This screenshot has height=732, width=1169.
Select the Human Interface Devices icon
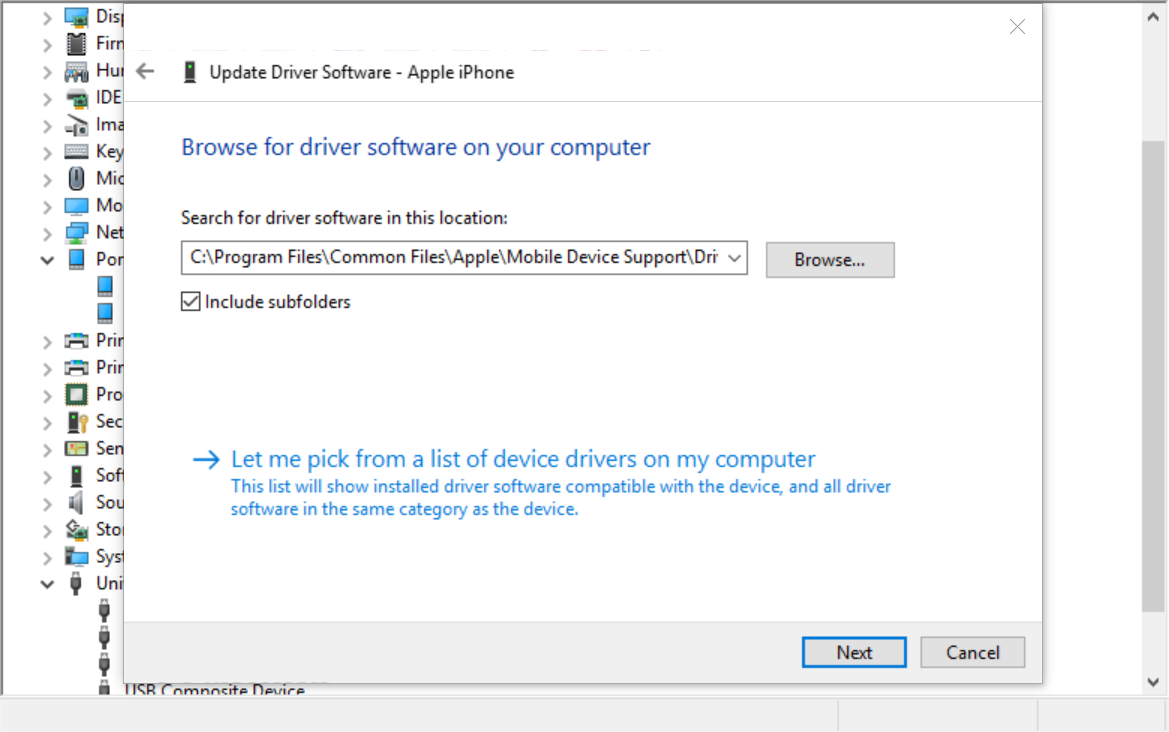point(76,71)
